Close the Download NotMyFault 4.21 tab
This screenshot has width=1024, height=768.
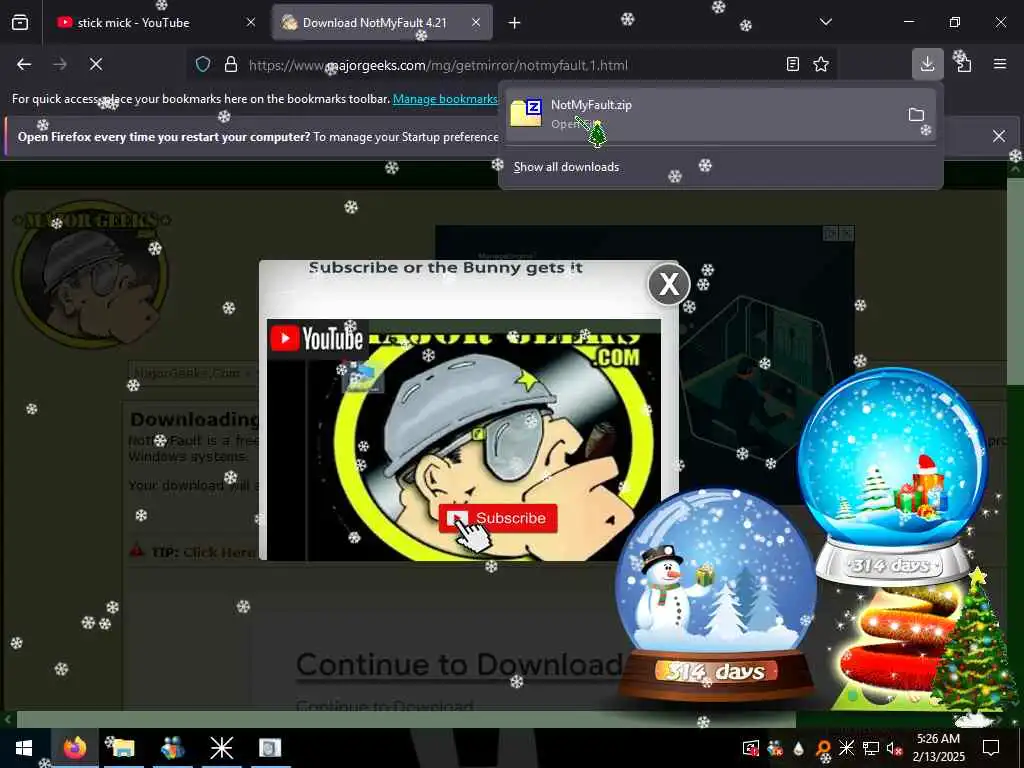(476, 23)
